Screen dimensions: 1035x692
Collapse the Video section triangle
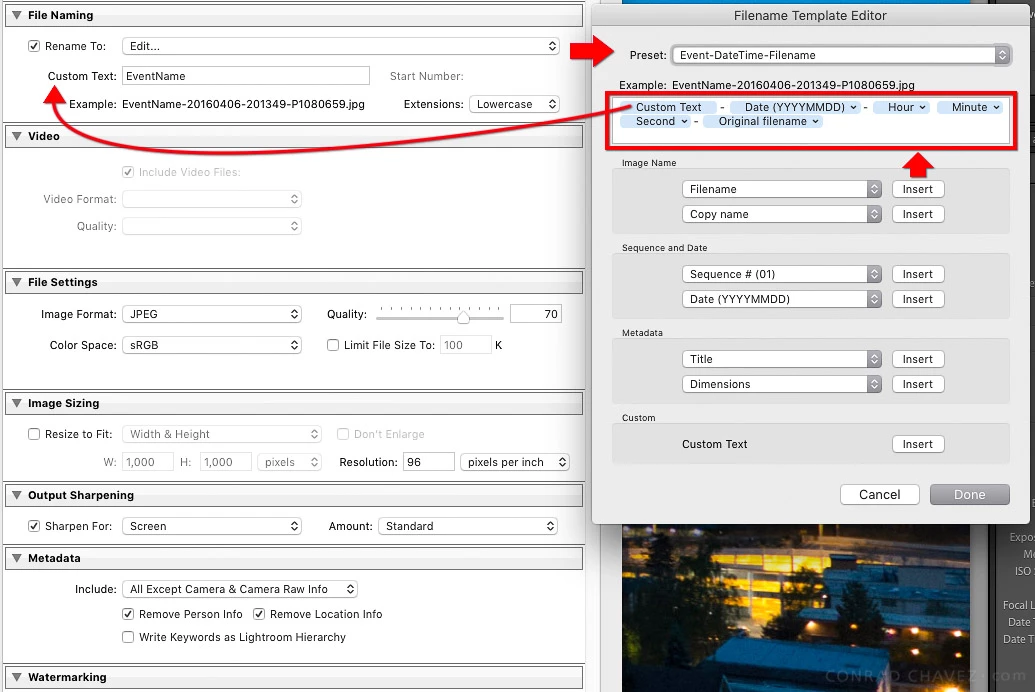pyautogui.click(x=17, y=135)
